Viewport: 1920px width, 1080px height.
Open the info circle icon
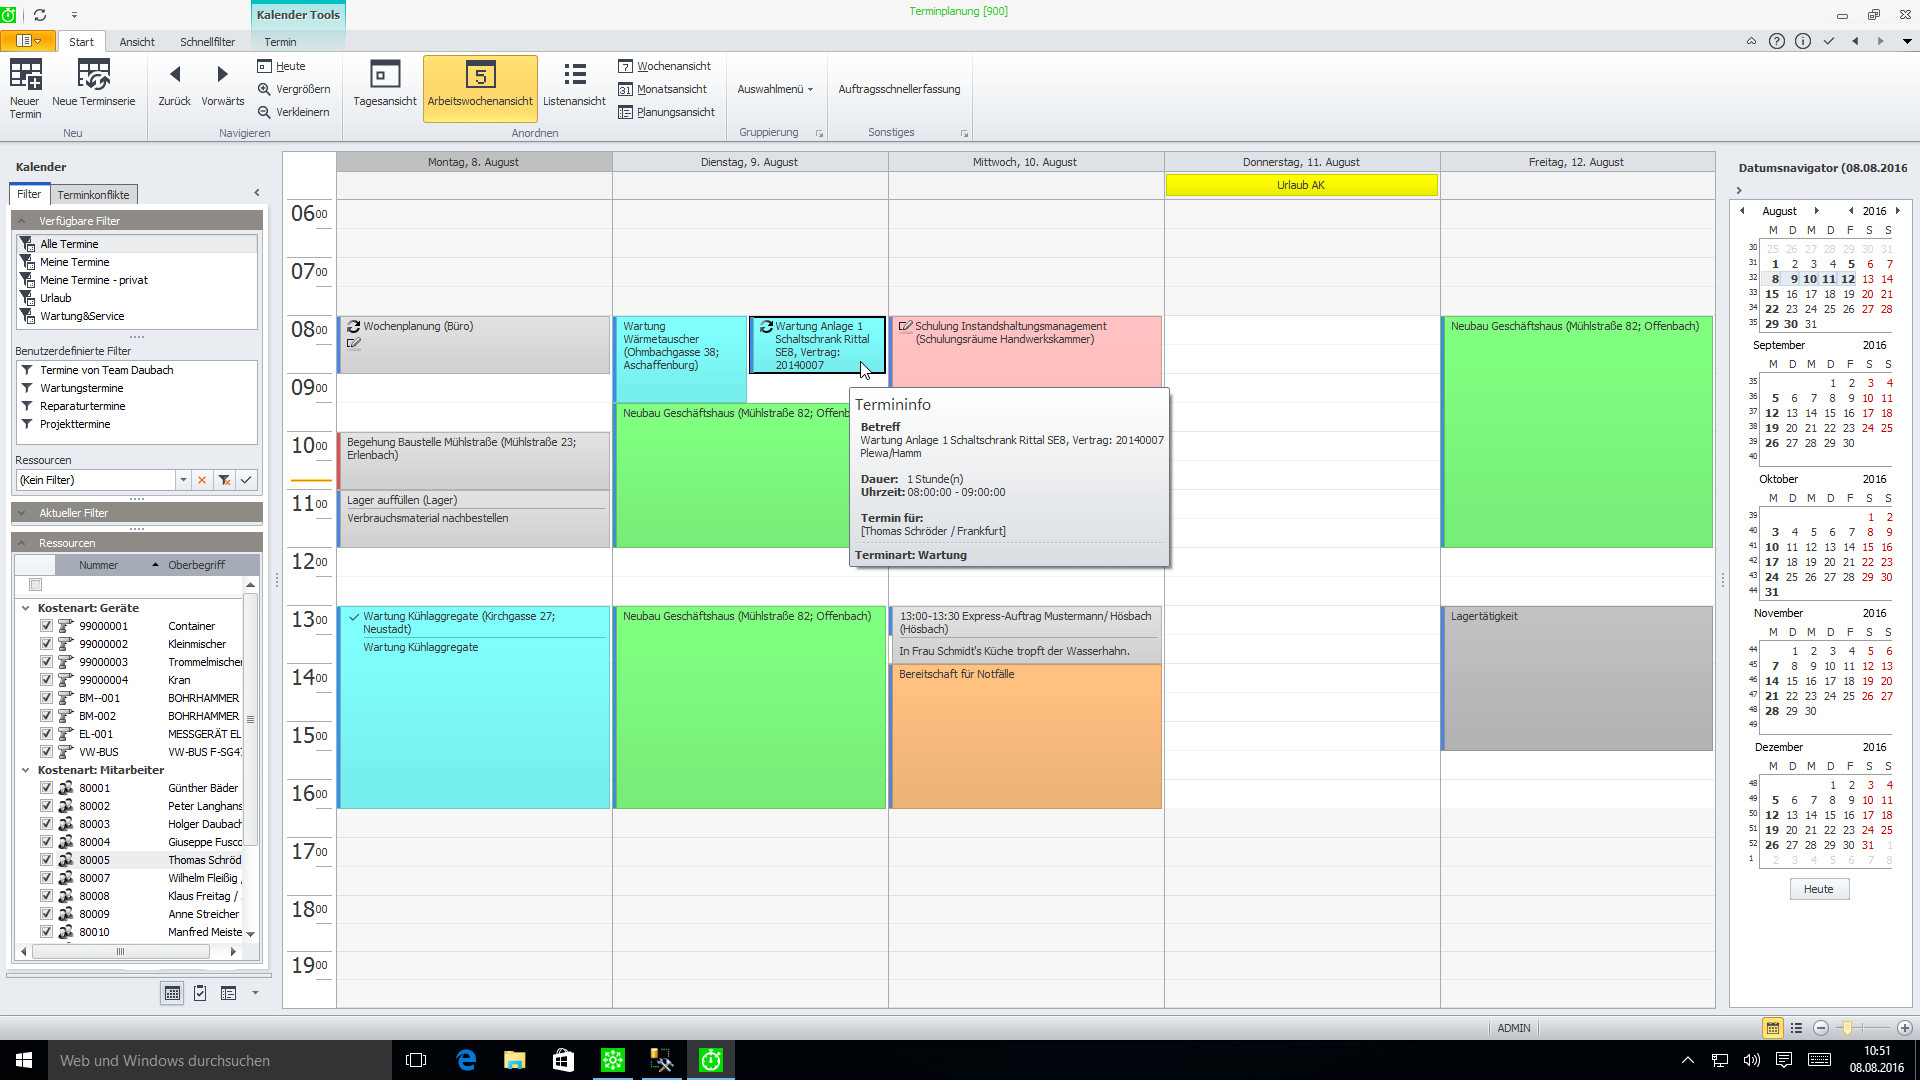(1802, 41)
